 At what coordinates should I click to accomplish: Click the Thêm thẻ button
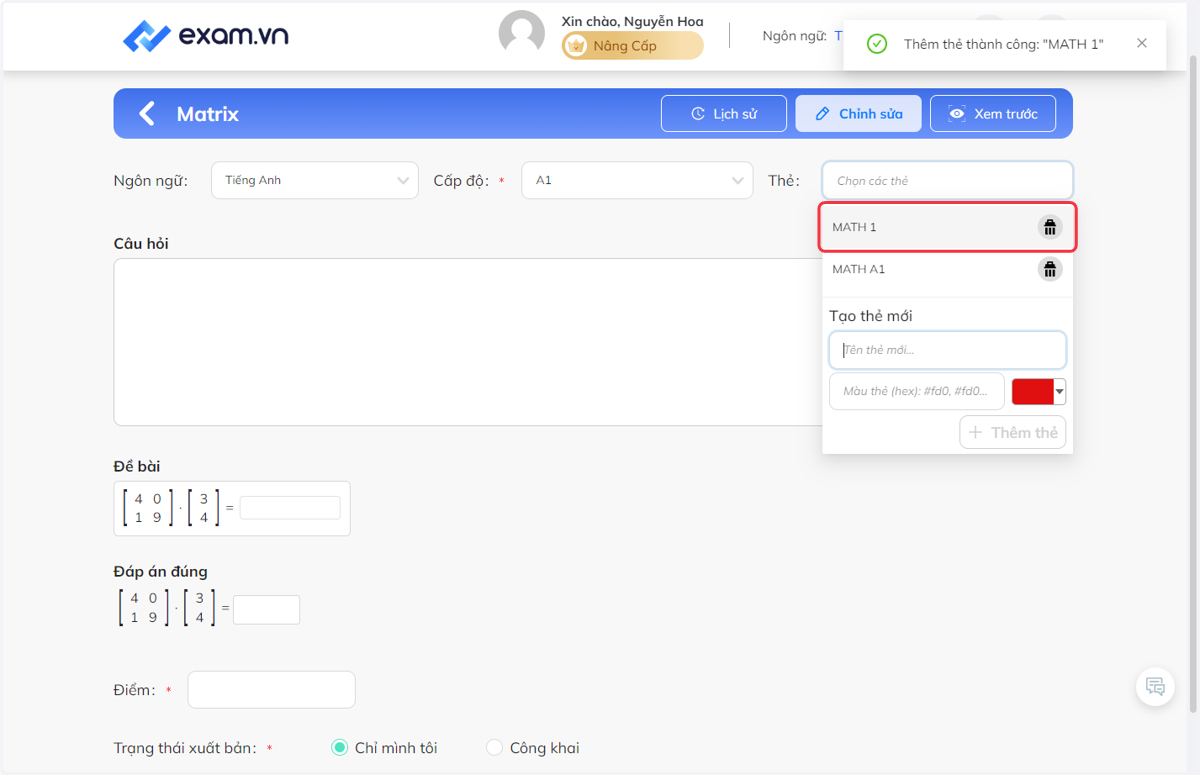click(1013, 432)
